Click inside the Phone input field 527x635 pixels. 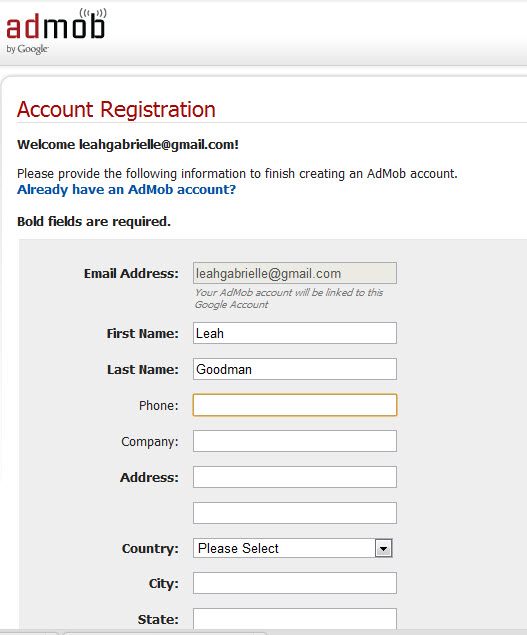[x=294, y=405]
